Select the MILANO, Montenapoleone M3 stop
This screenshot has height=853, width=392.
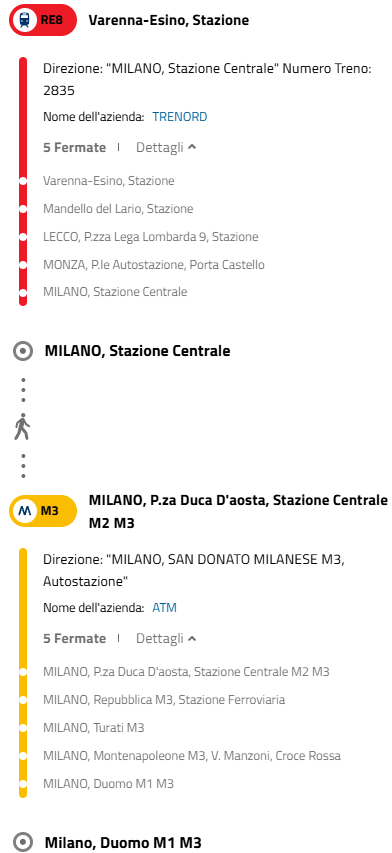192,756
